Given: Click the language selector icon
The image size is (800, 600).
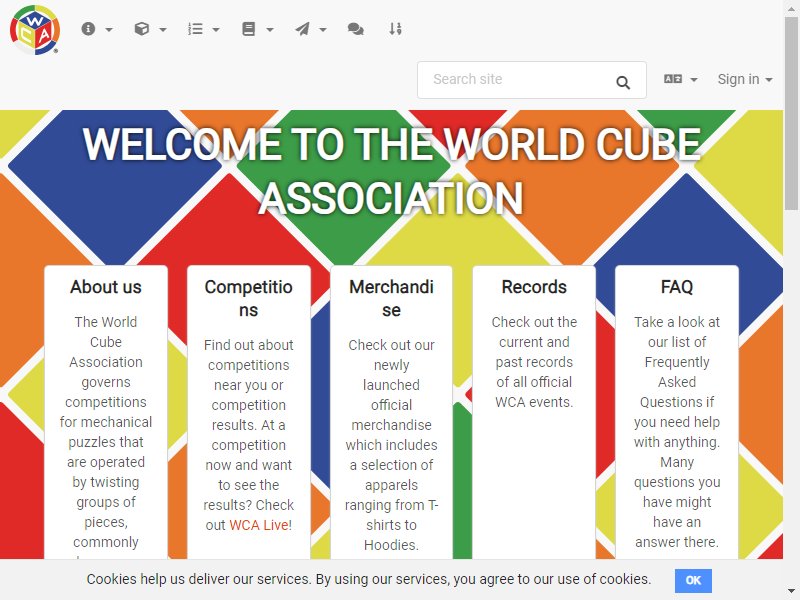Looking at the screenshot, I should 673,79.
